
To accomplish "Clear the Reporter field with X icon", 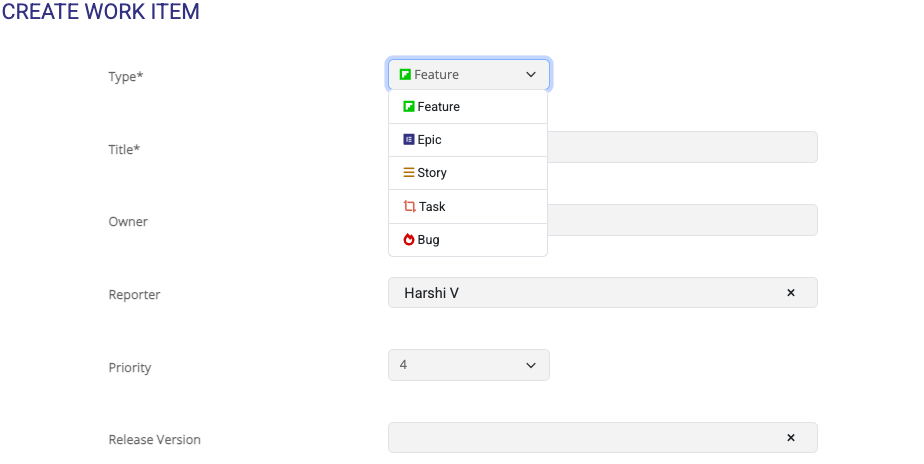I will [790, 293].
